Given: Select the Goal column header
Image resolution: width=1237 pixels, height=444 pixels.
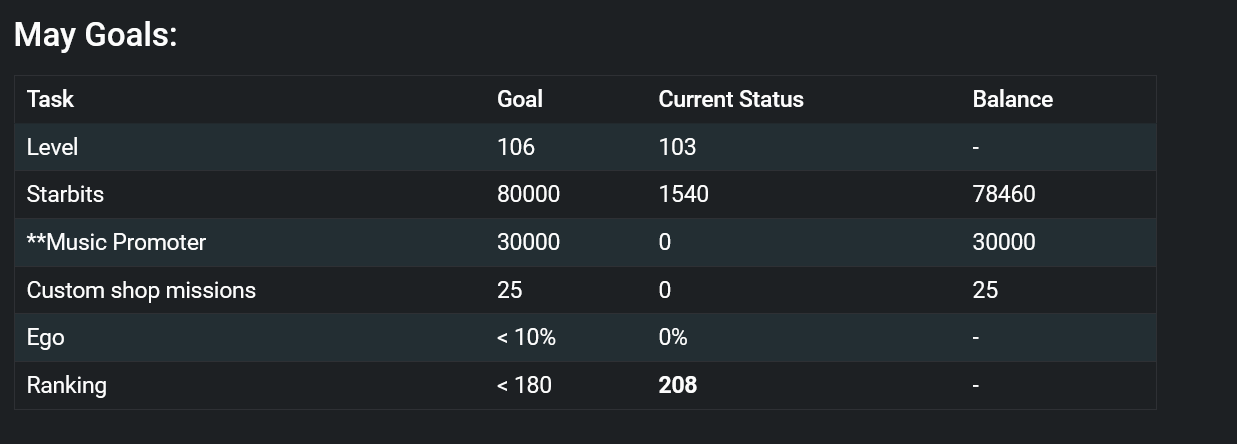Looking at the screenshot, I should click(520, 99).
